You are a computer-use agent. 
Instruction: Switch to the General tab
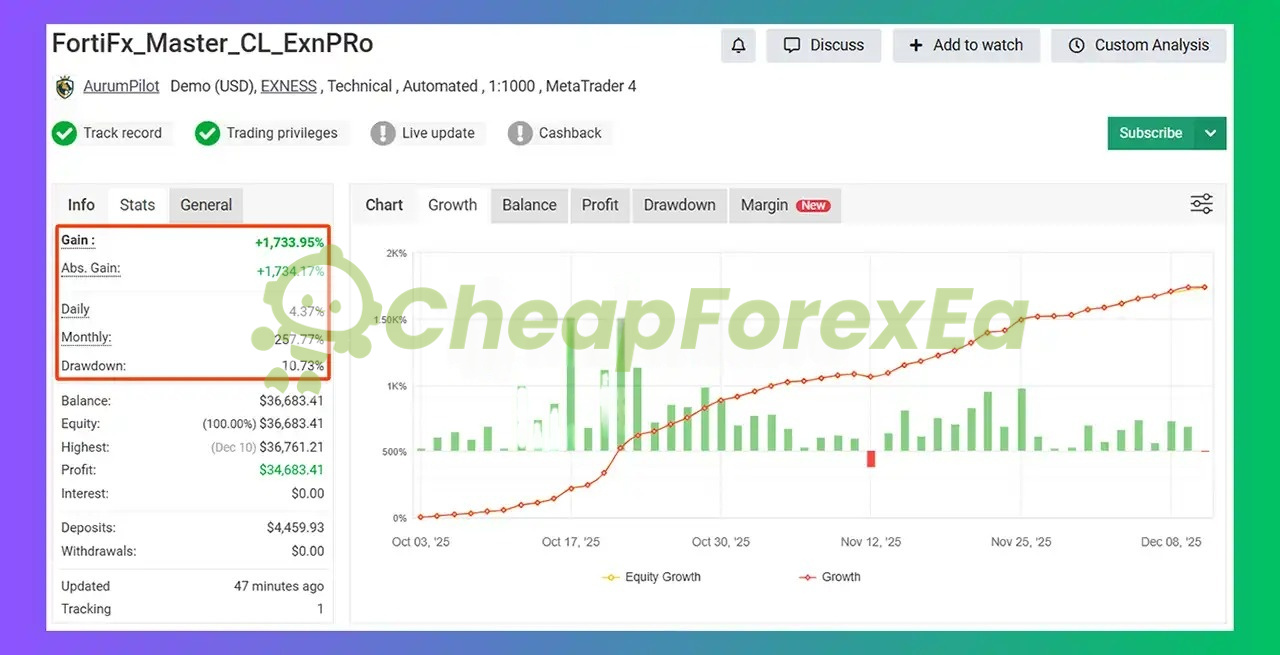(206, 205)
